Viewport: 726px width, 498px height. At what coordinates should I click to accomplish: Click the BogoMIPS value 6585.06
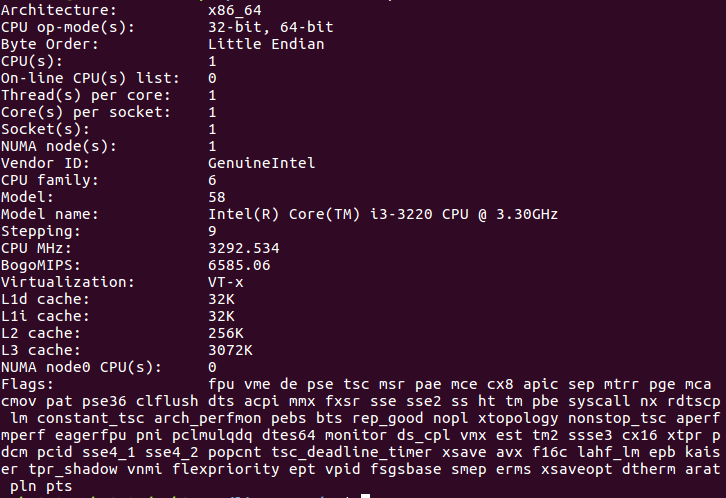239,266
